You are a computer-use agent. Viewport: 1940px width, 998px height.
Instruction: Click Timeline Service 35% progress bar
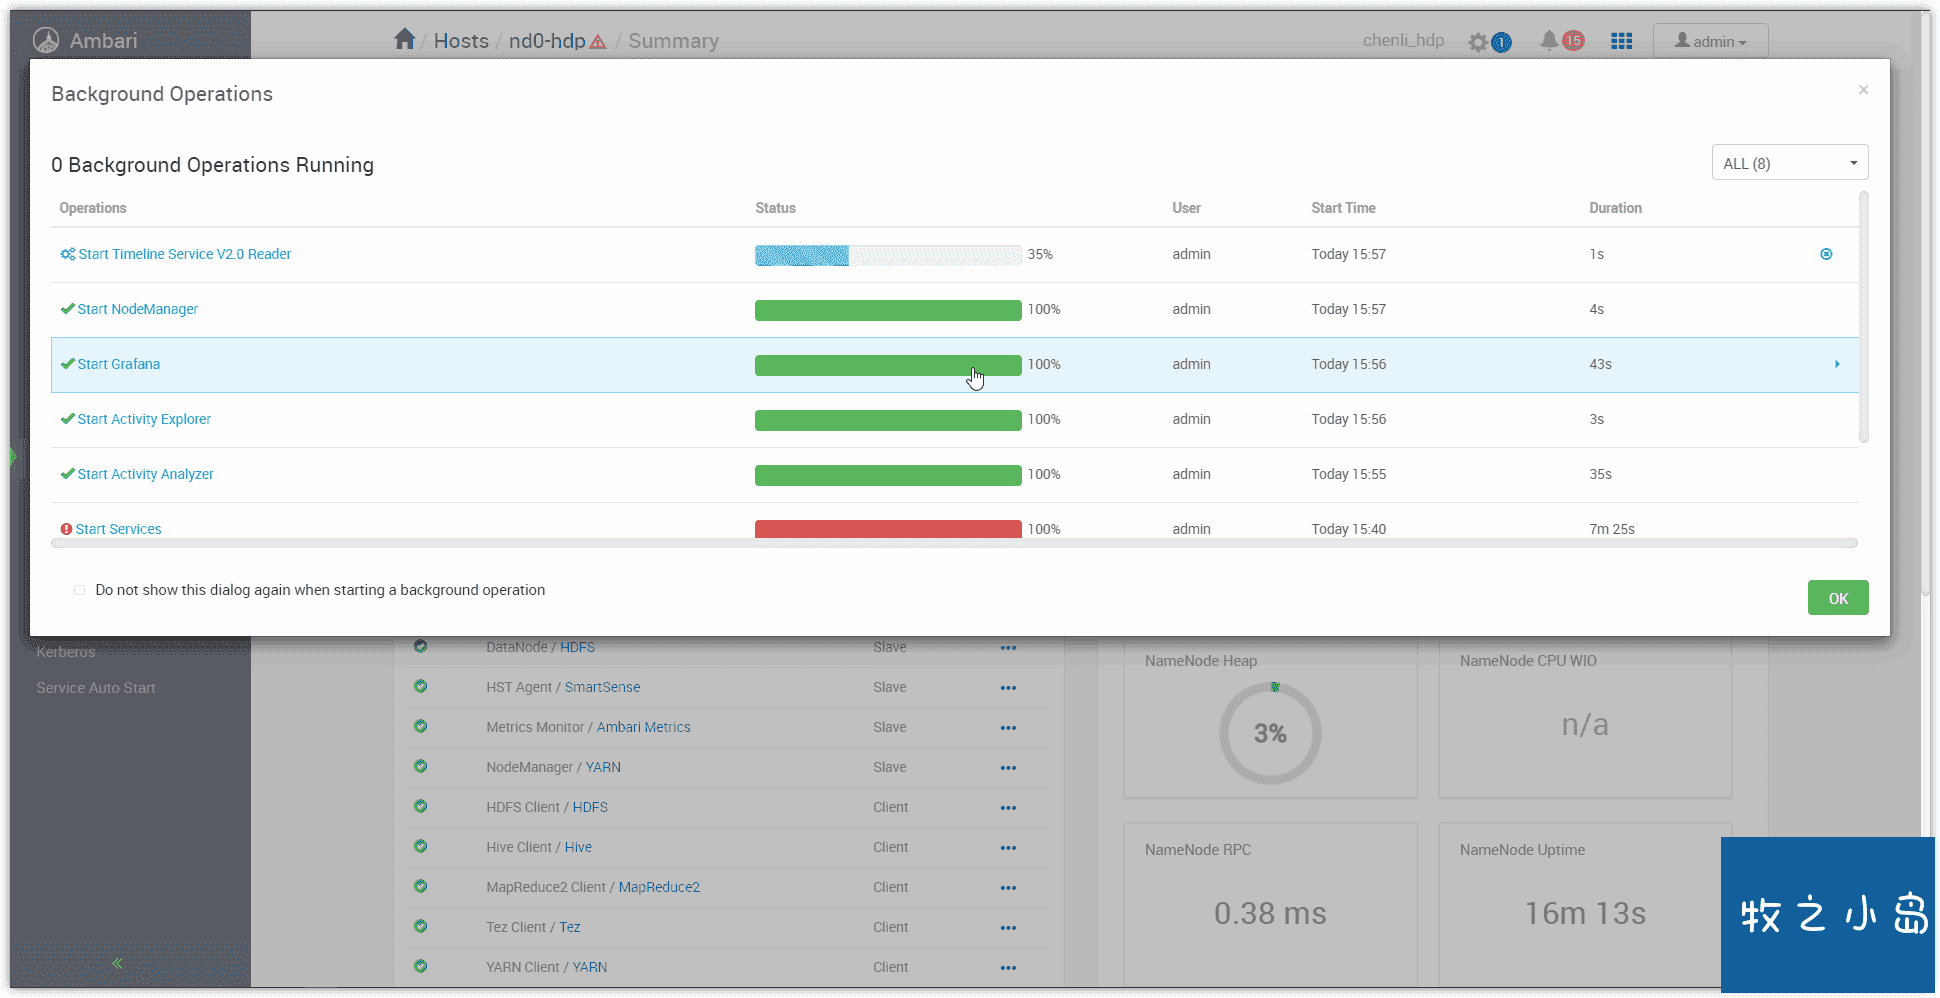point(888,255)
